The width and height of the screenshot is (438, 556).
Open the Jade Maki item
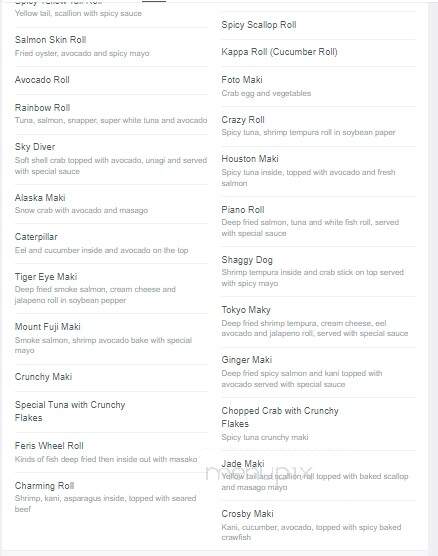point(243,463)
